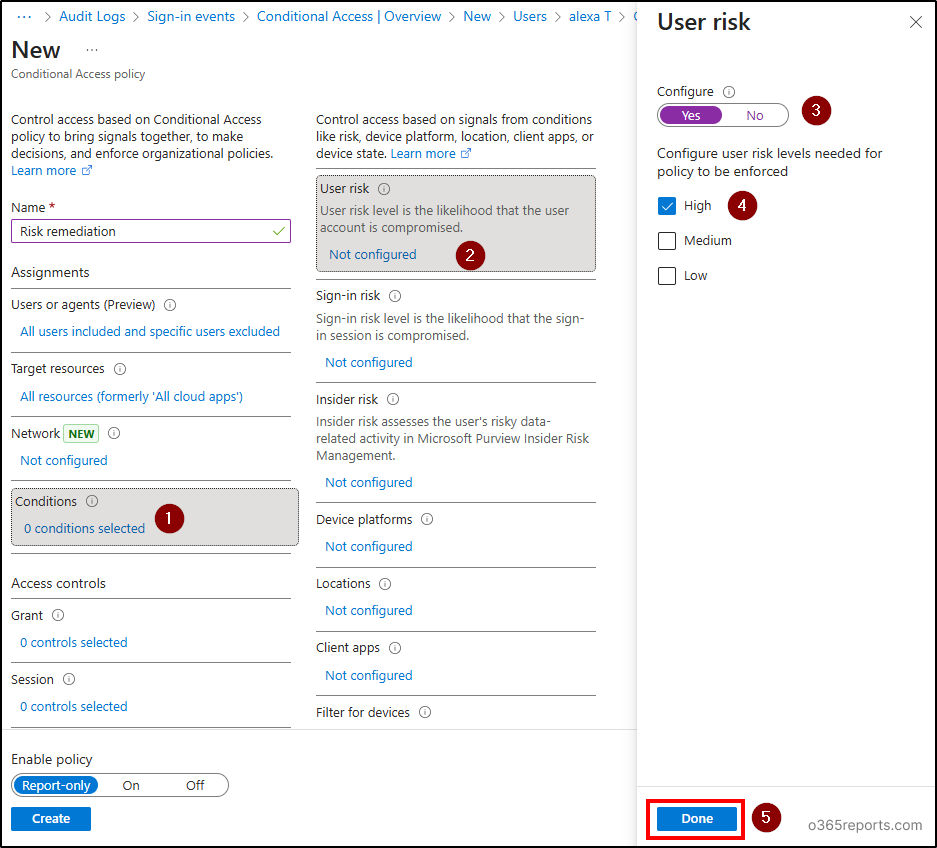Viewport: 937px width, 848px height.
Task: Navigate to Audit Logs in the breadcrumb
Action: pyautogui.click(x=92, y=16)
